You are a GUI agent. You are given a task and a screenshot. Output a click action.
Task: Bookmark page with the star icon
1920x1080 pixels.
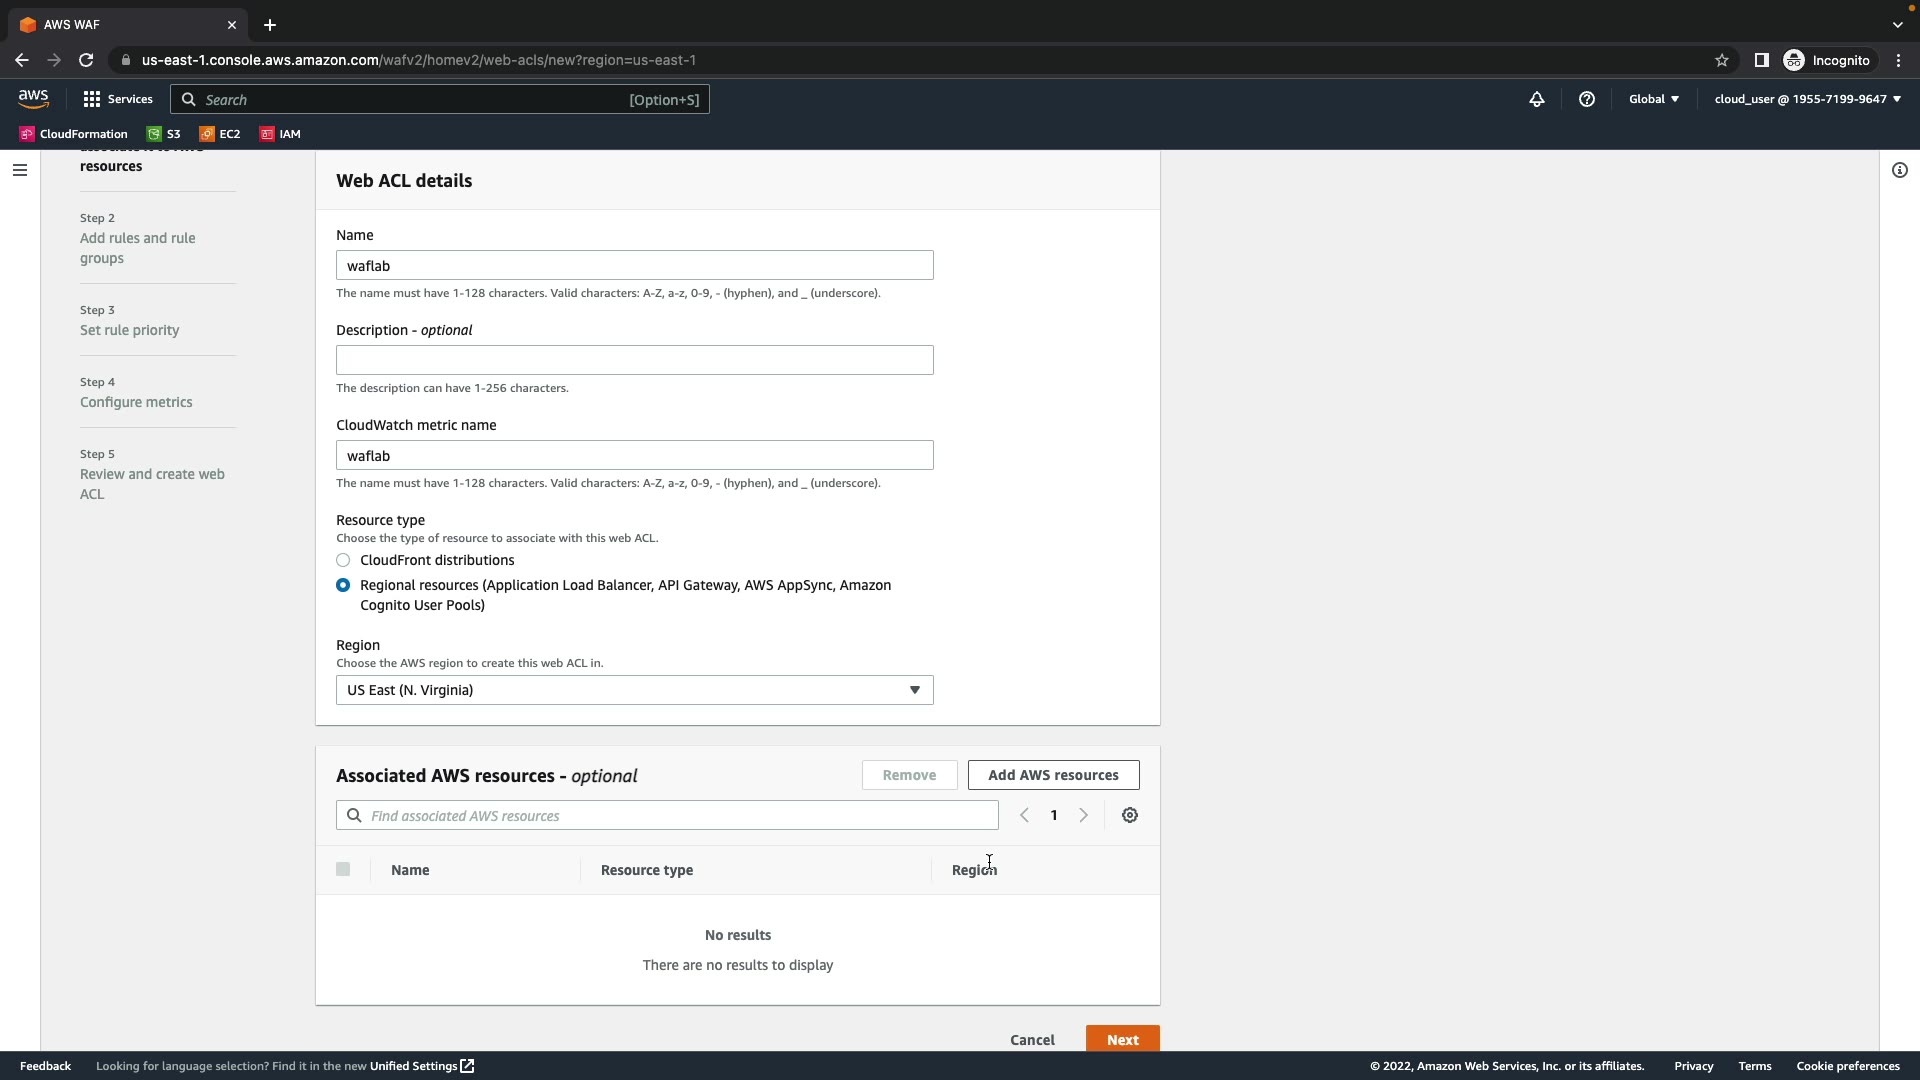point(1721,60)
